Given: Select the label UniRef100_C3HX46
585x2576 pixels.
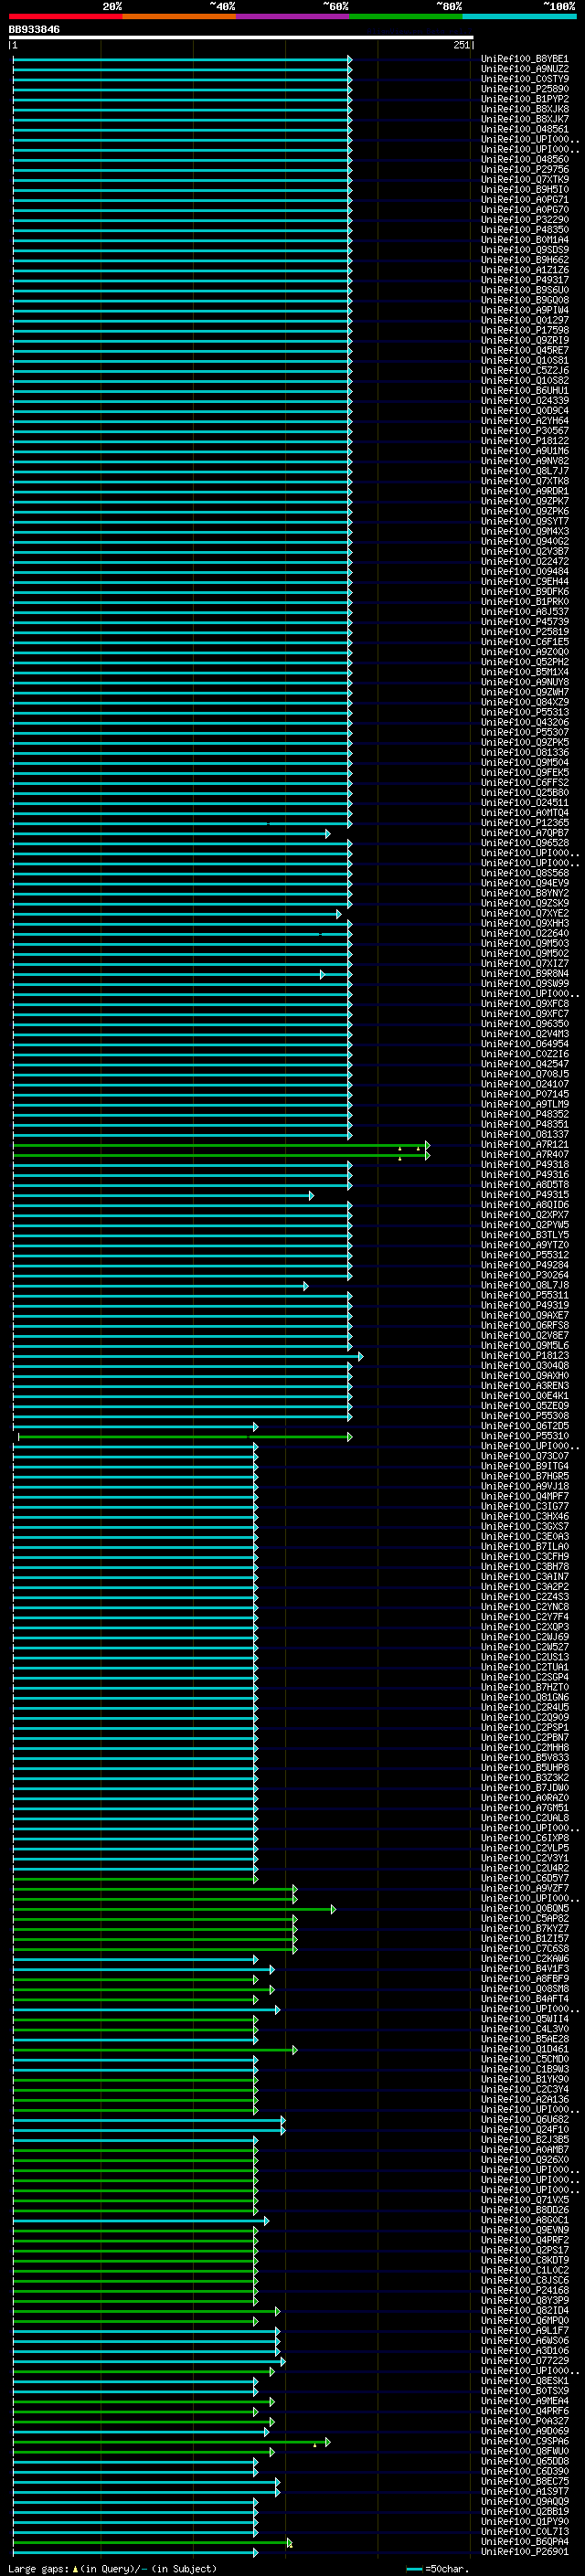Looking at the screenshot, I should click(x=525, y=1517).
